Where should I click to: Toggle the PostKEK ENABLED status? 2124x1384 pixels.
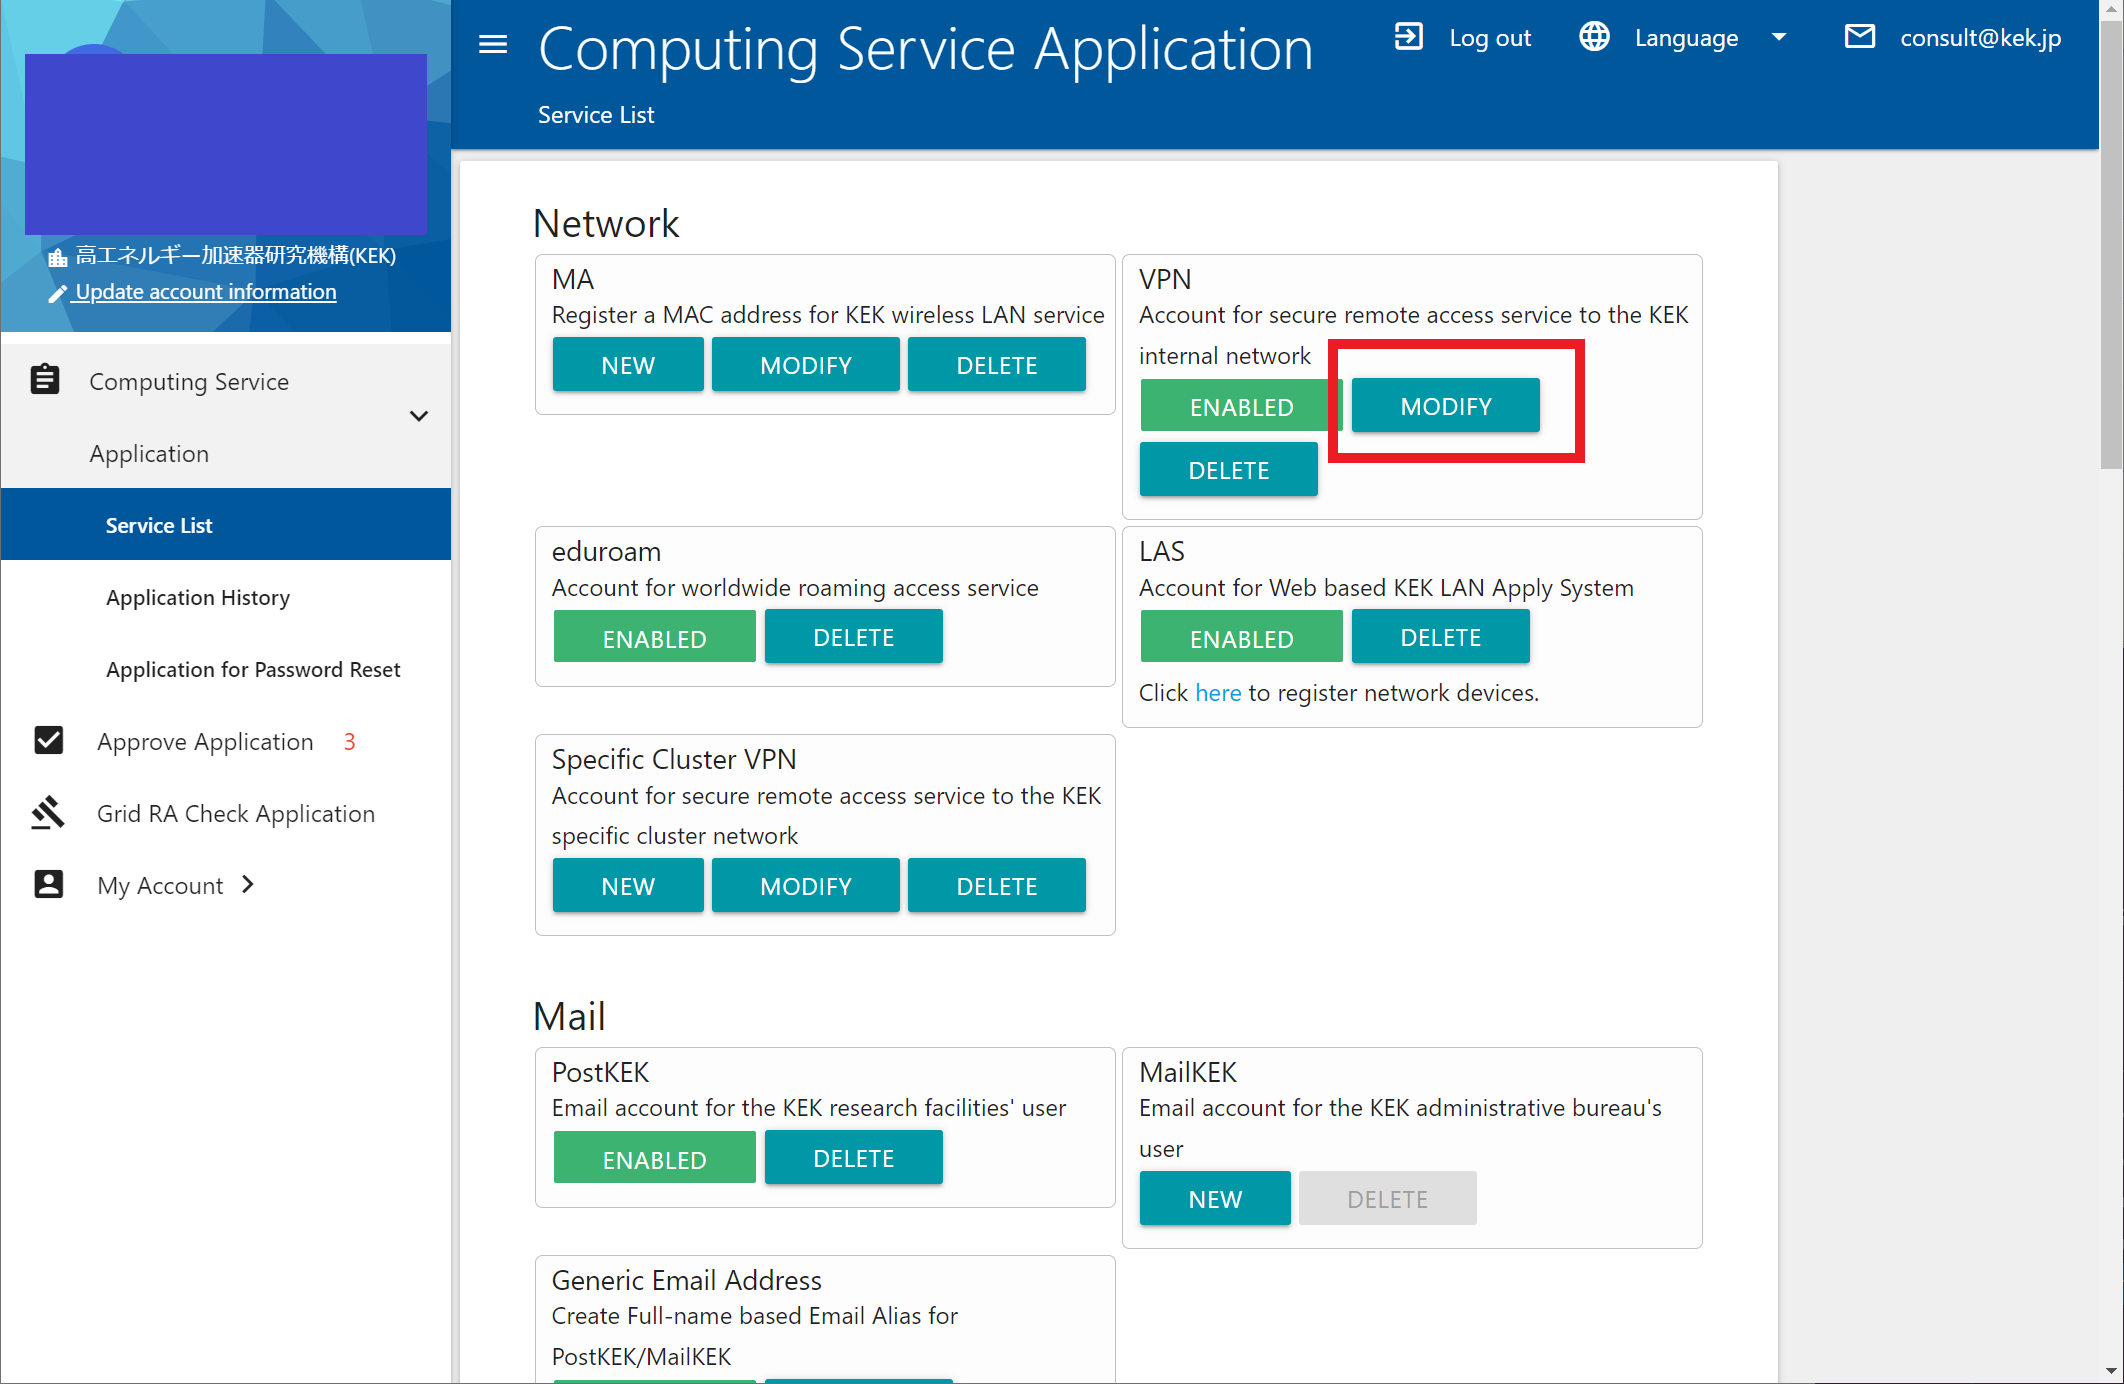click(x=654, y=1157)
